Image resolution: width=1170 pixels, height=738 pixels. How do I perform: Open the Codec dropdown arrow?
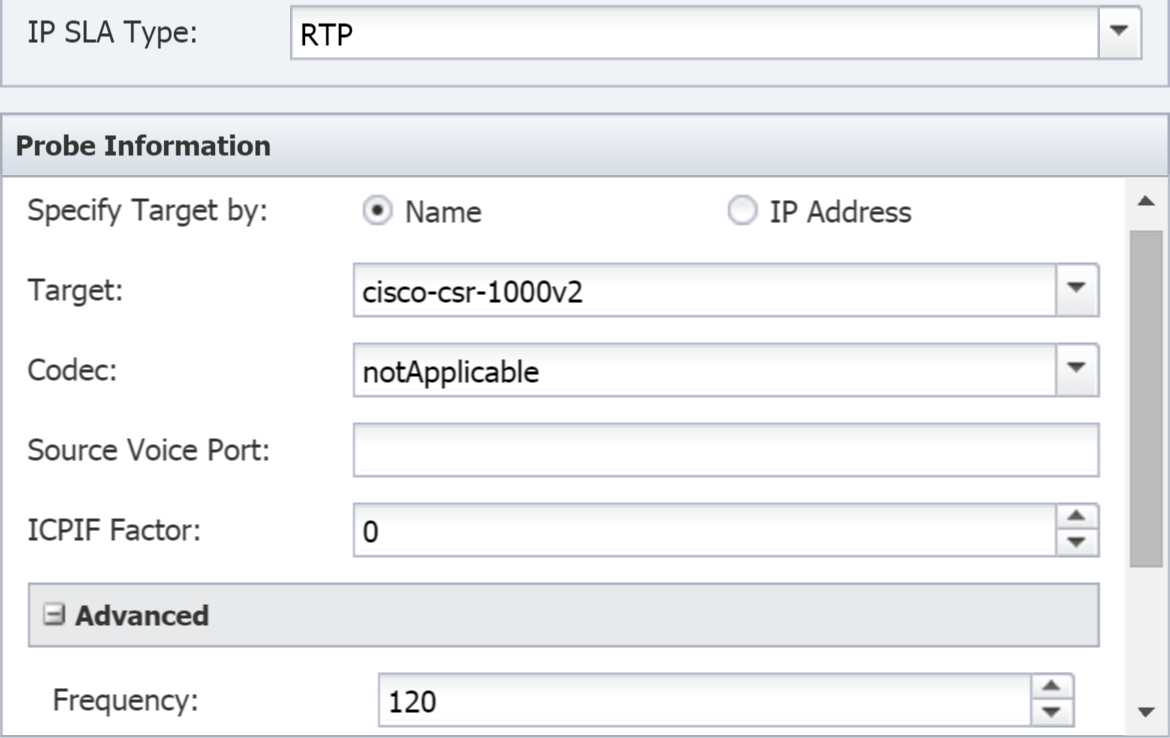[1076, 369]
